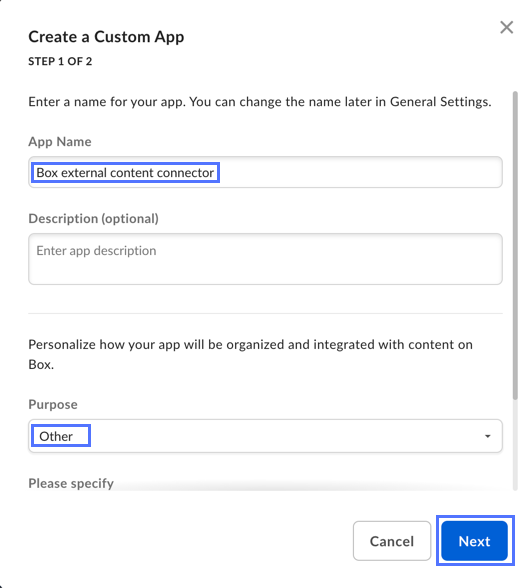Click the Purpose dropdown arrow
531x588 pixels.
tap(488, 436)
